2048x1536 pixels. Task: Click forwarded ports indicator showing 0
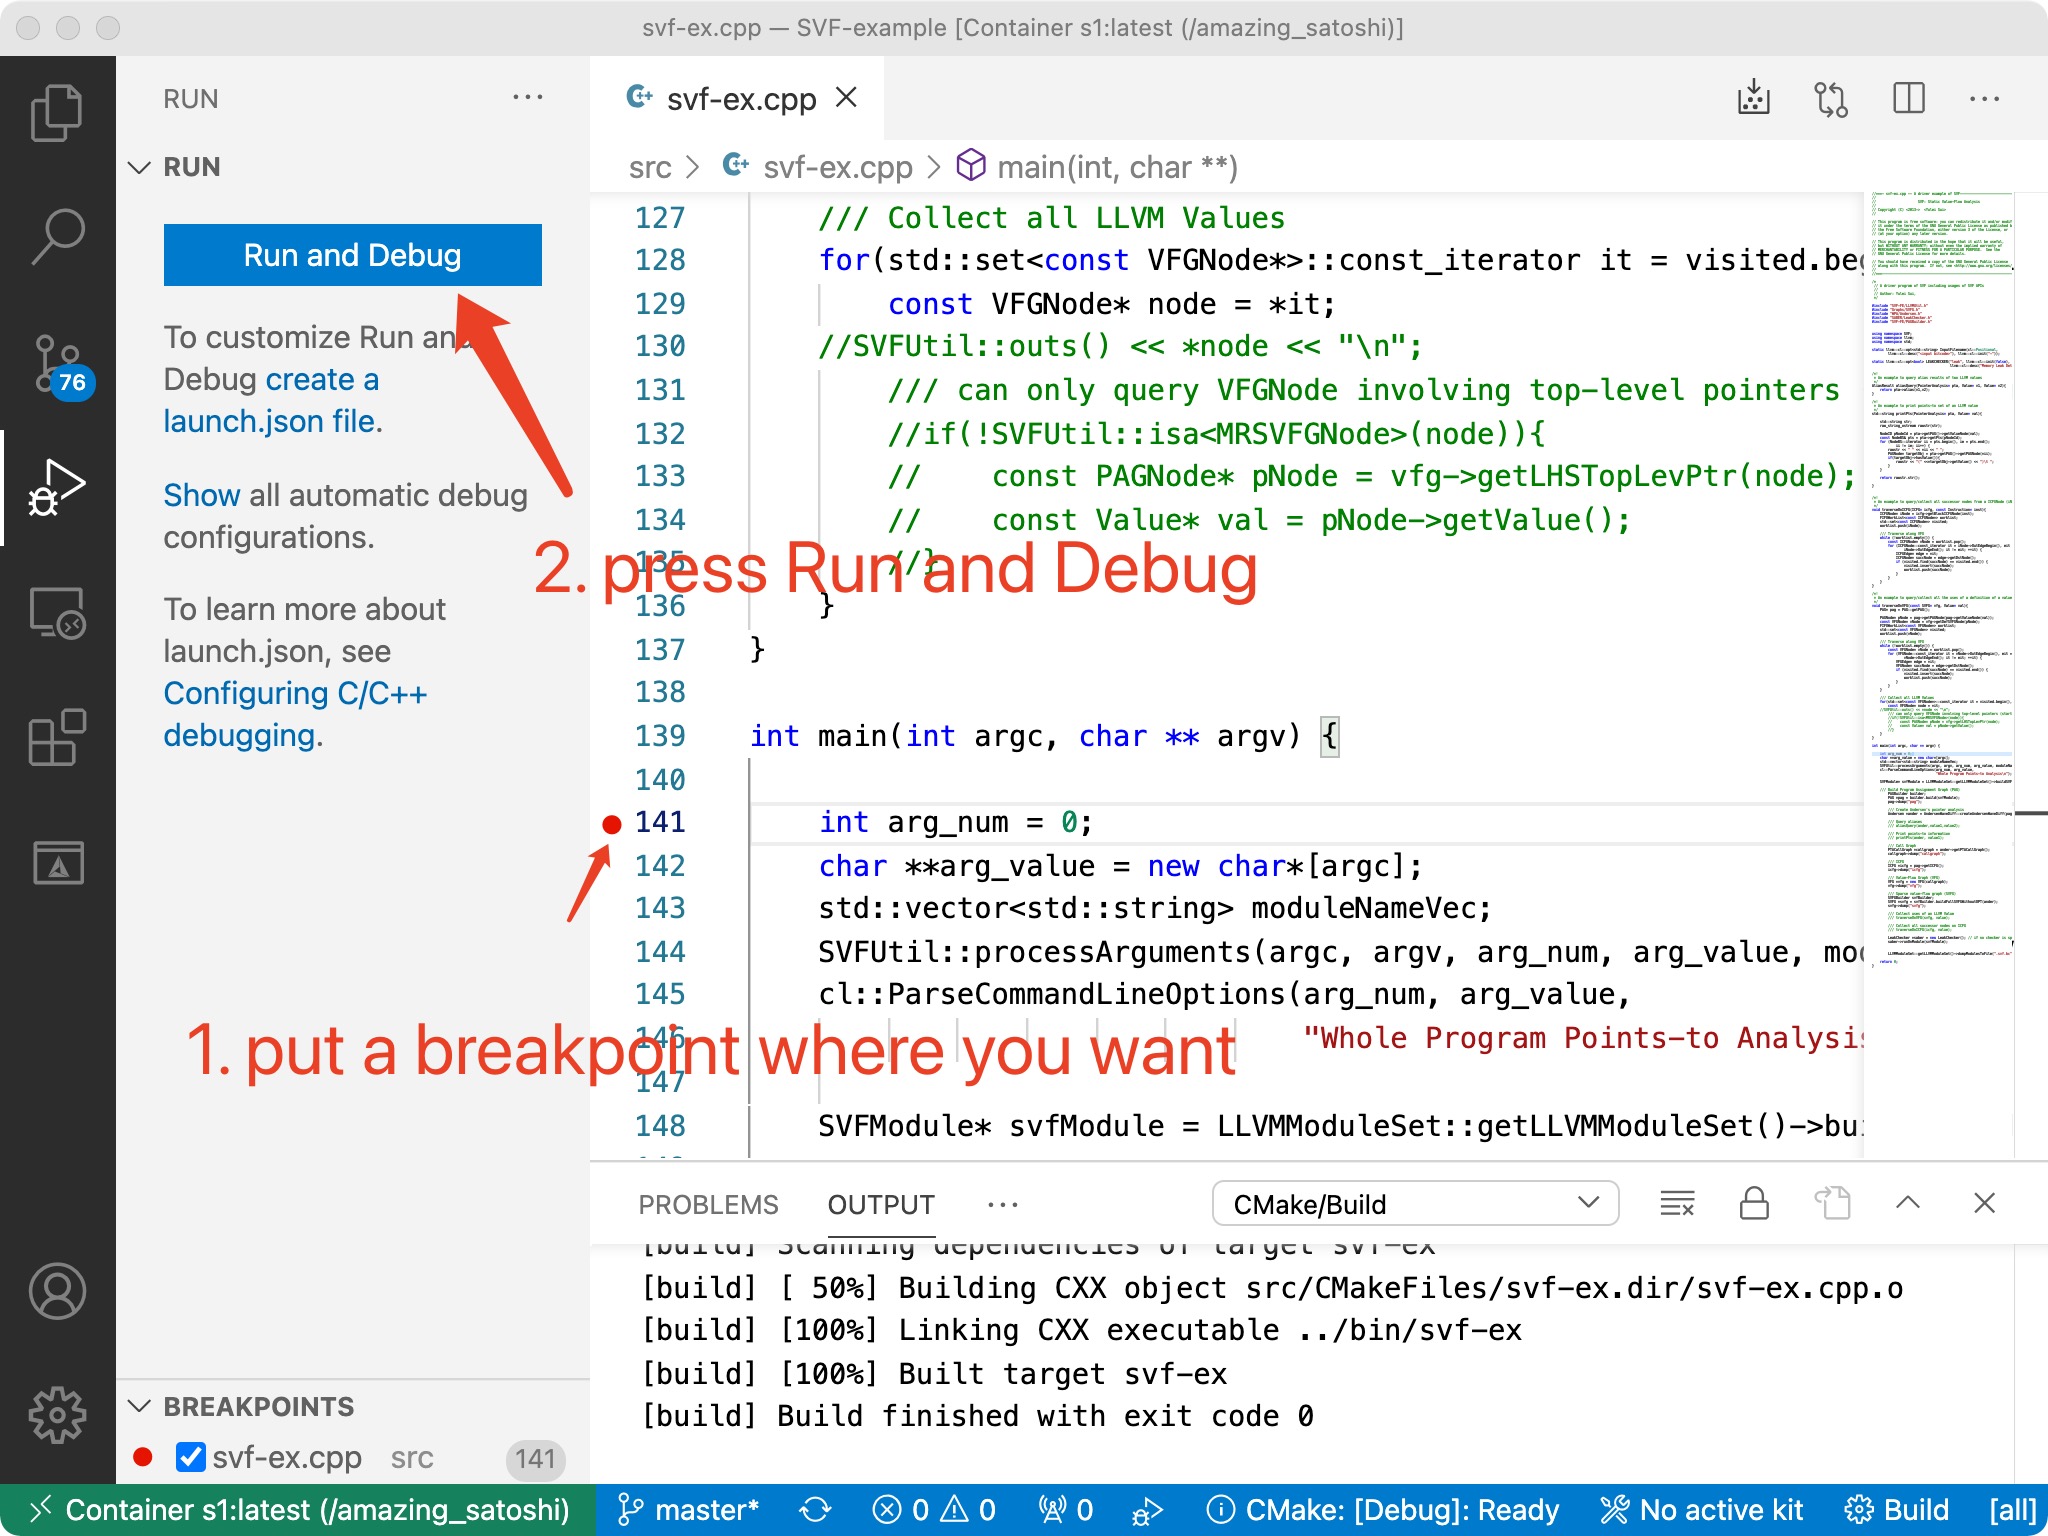click(1066, 1510)
